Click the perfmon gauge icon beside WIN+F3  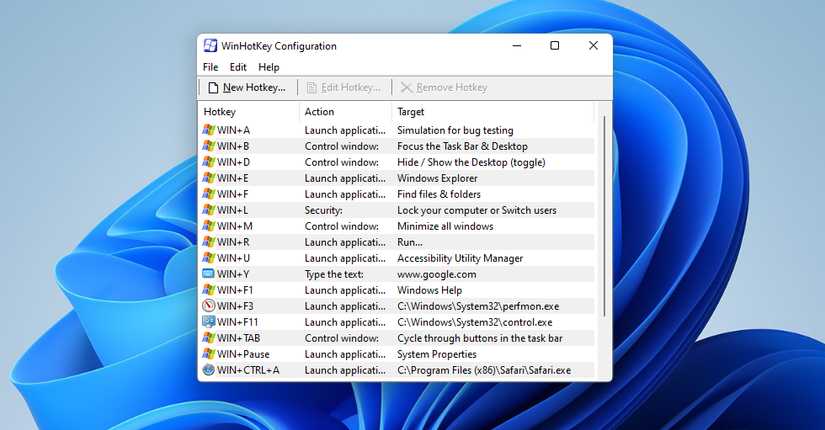tap(208, 306)
